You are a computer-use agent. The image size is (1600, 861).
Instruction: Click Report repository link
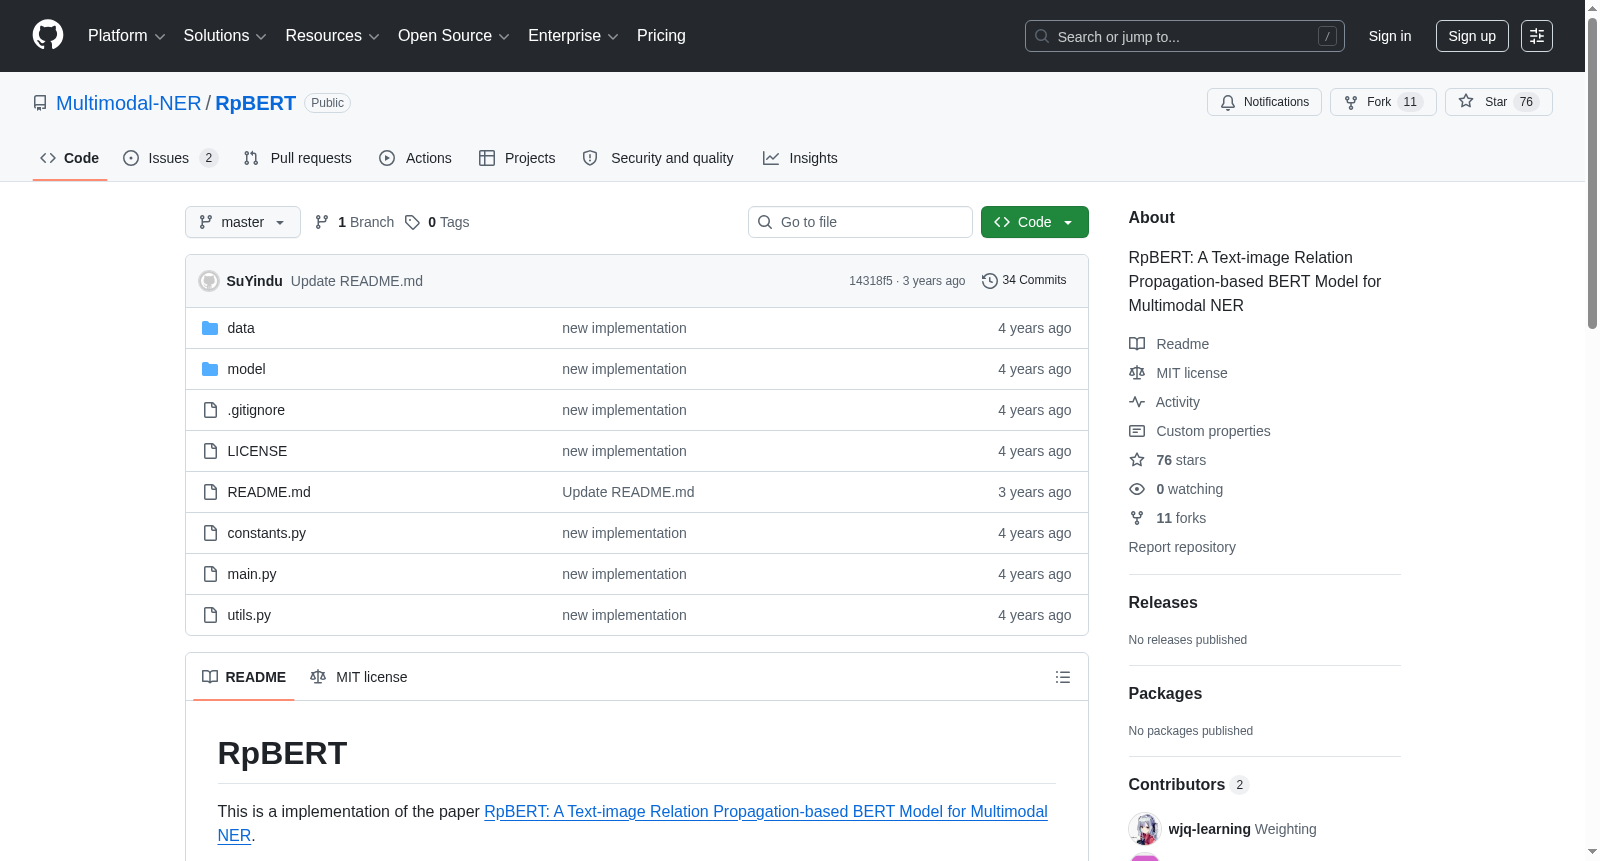[x=1182, y=547]
